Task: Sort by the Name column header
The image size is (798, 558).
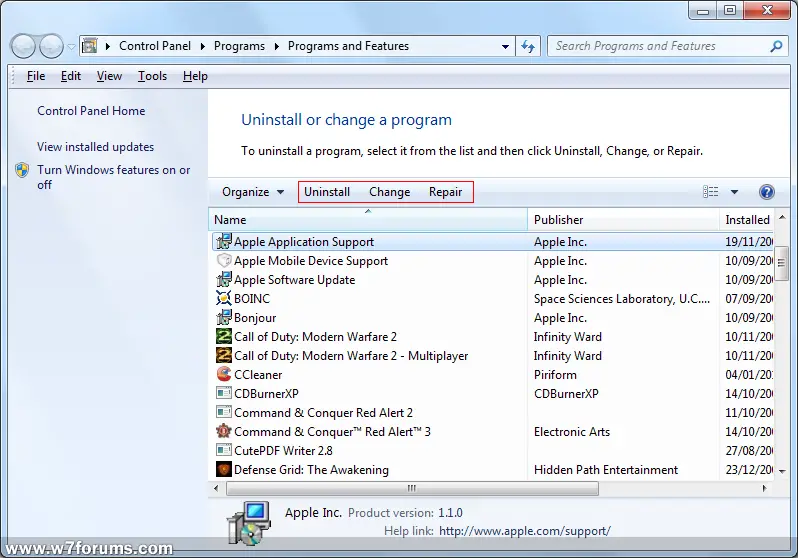Action: (x=368, y=220)
